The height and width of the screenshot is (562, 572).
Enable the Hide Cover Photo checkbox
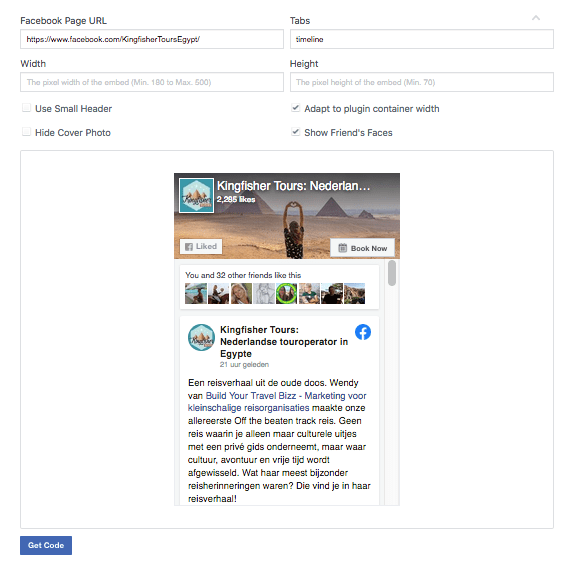[26, 132]
